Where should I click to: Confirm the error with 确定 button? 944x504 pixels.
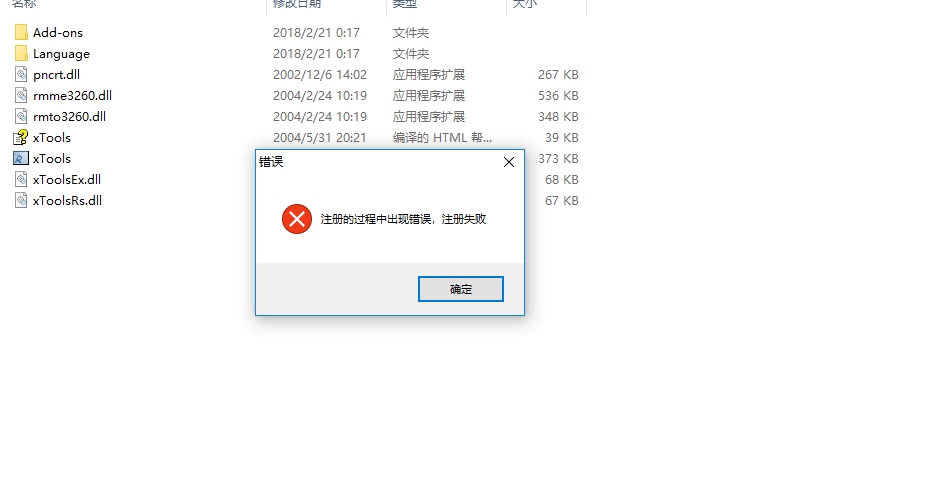click(x=461, y=289)
